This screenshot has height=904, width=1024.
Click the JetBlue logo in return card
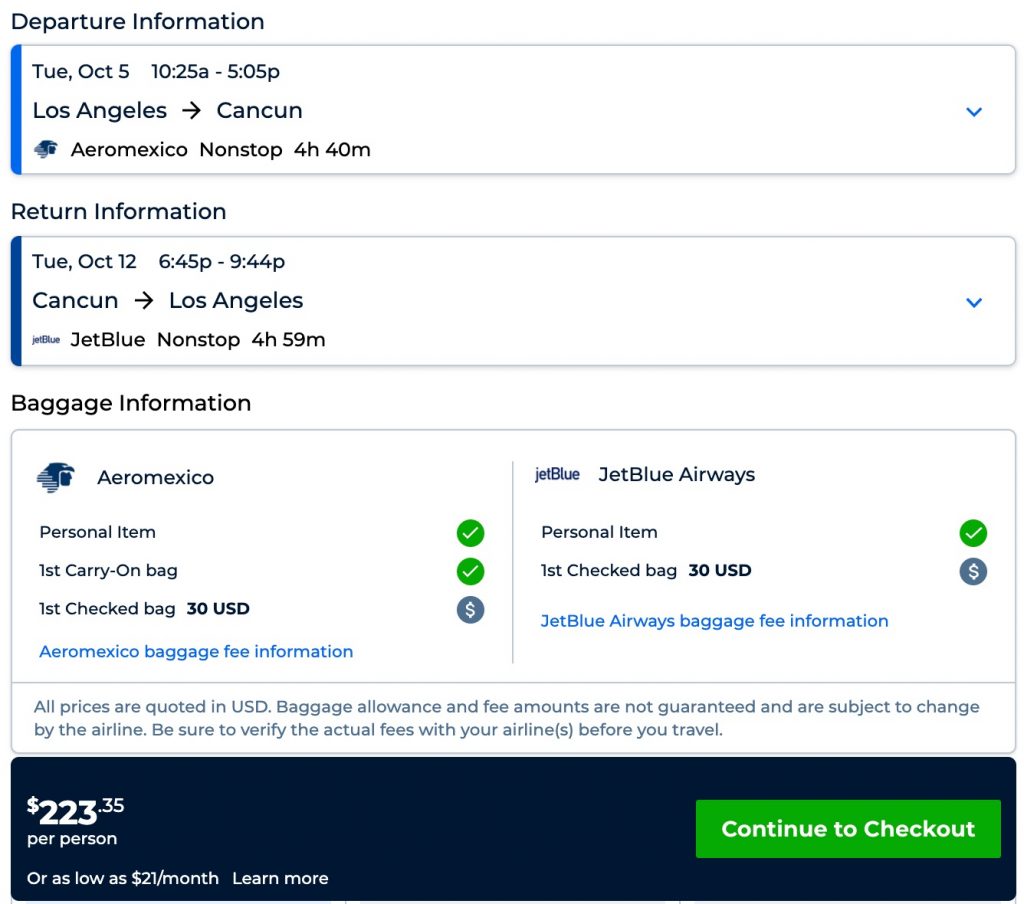(x=46, y=340)
